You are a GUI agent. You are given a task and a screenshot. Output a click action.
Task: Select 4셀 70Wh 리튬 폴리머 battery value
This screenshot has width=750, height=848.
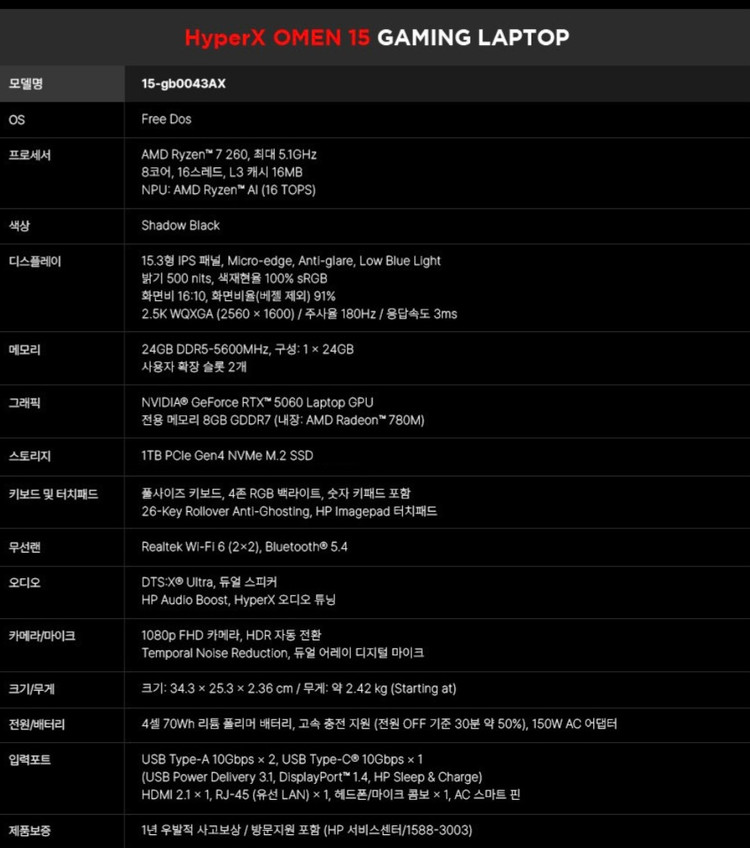[379, 724]
